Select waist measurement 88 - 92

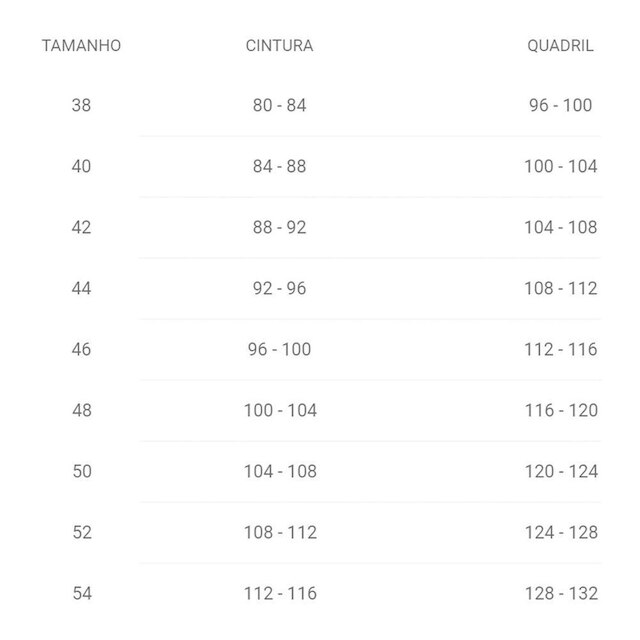pos(280,227)
